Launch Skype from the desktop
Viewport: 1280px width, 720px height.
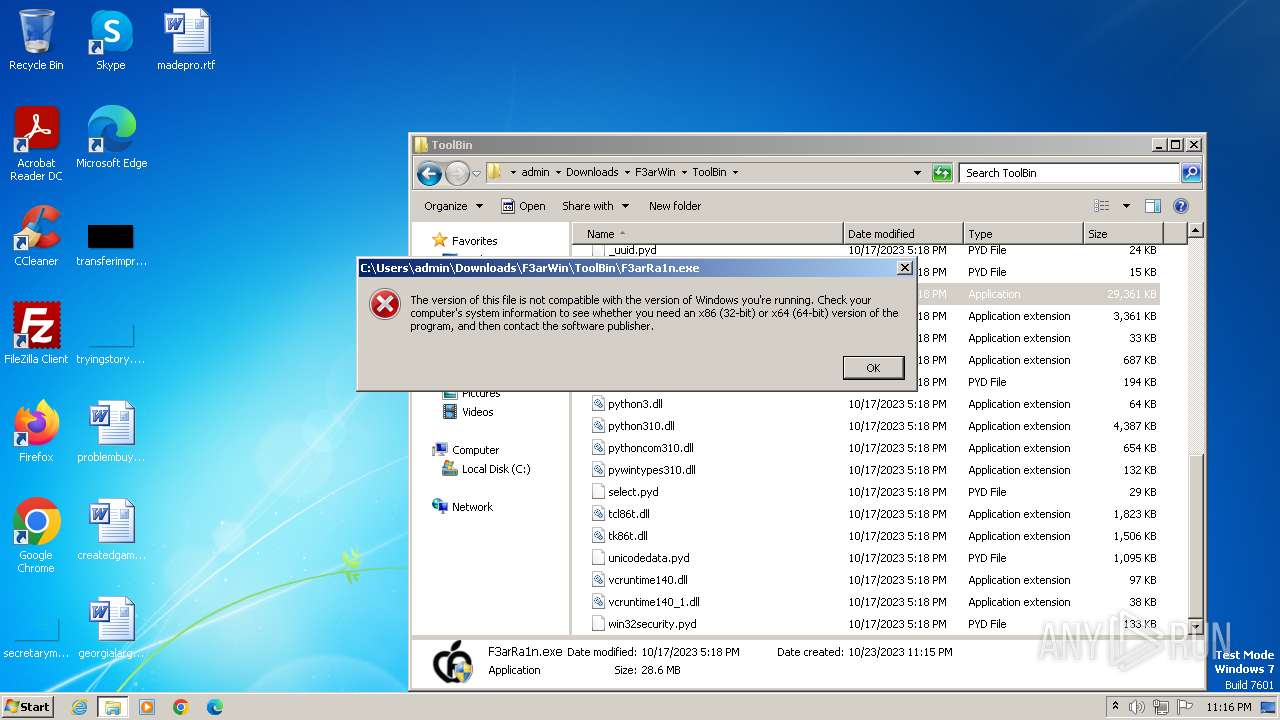click(110, 40)
